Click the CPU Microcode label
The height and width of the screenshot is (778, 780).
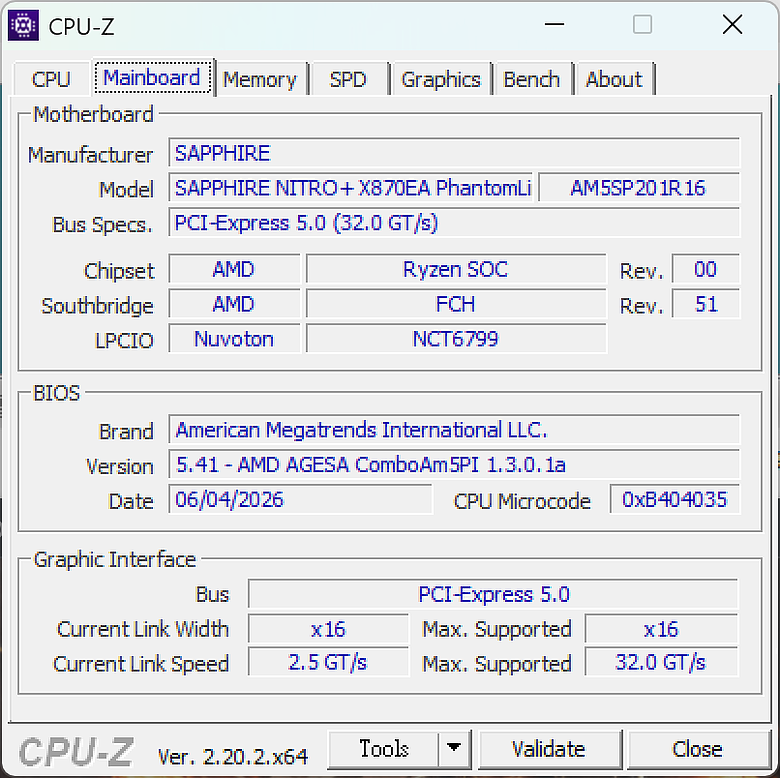tap(522, 501)
